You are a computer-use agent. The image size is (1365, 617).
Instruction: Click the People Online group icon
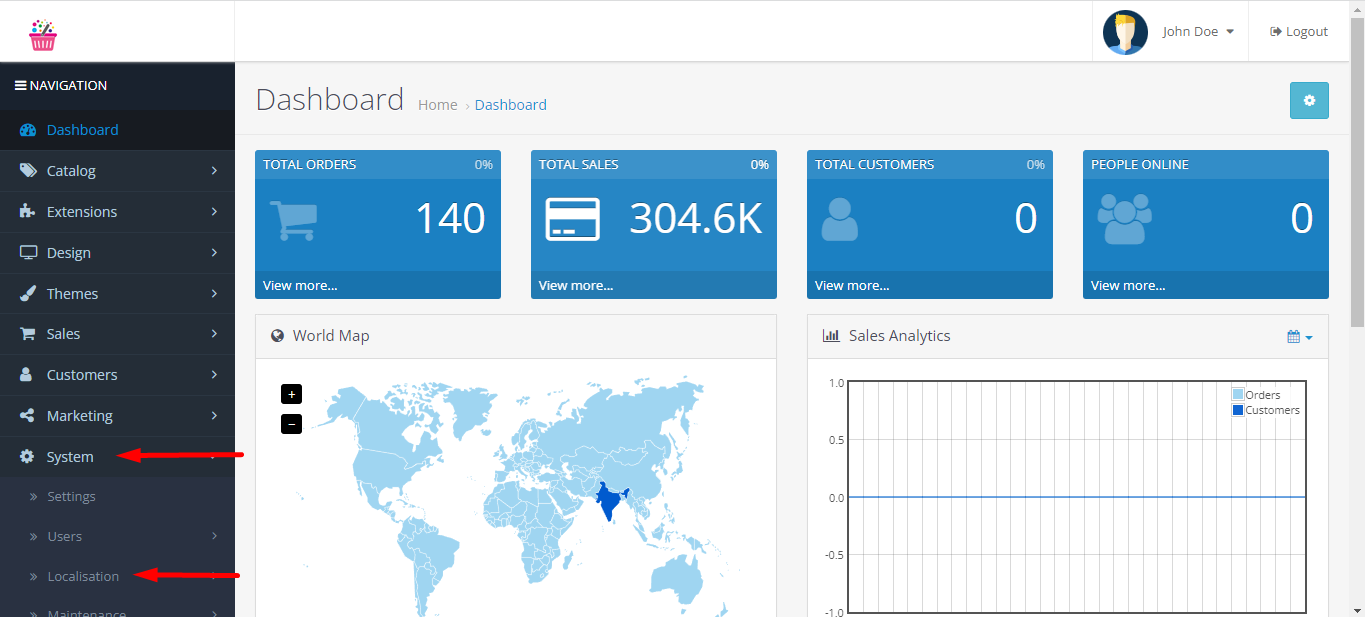pyautogui.click(x=1124, y=220)
